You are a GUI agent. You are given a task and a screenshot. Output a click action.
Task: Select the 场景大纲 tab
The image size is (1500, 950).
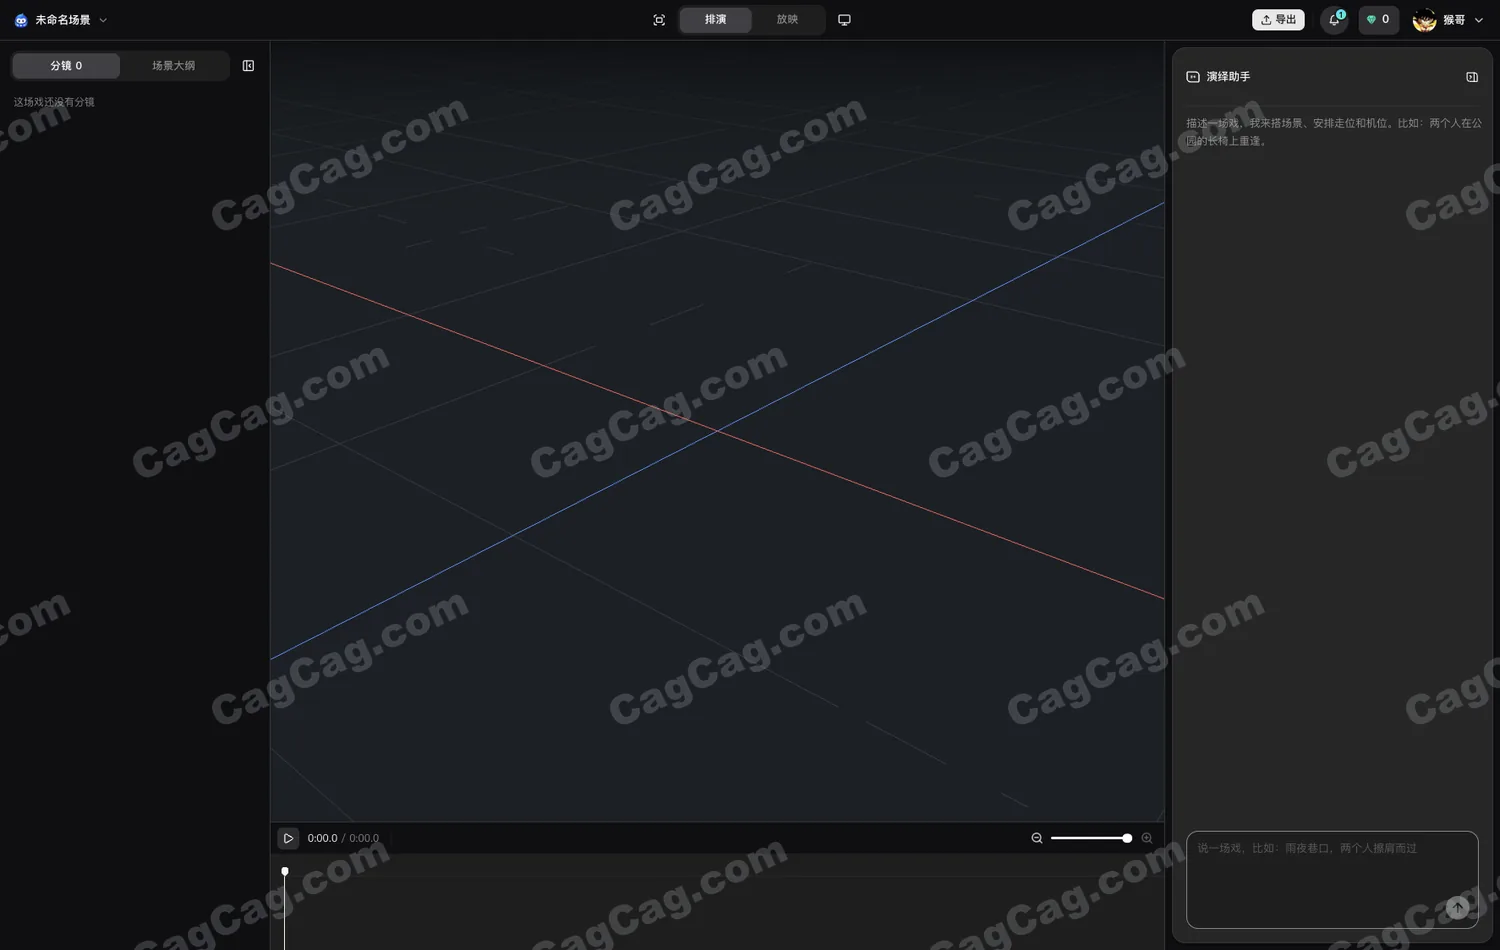pyautogui.click(x=174, y=66)
